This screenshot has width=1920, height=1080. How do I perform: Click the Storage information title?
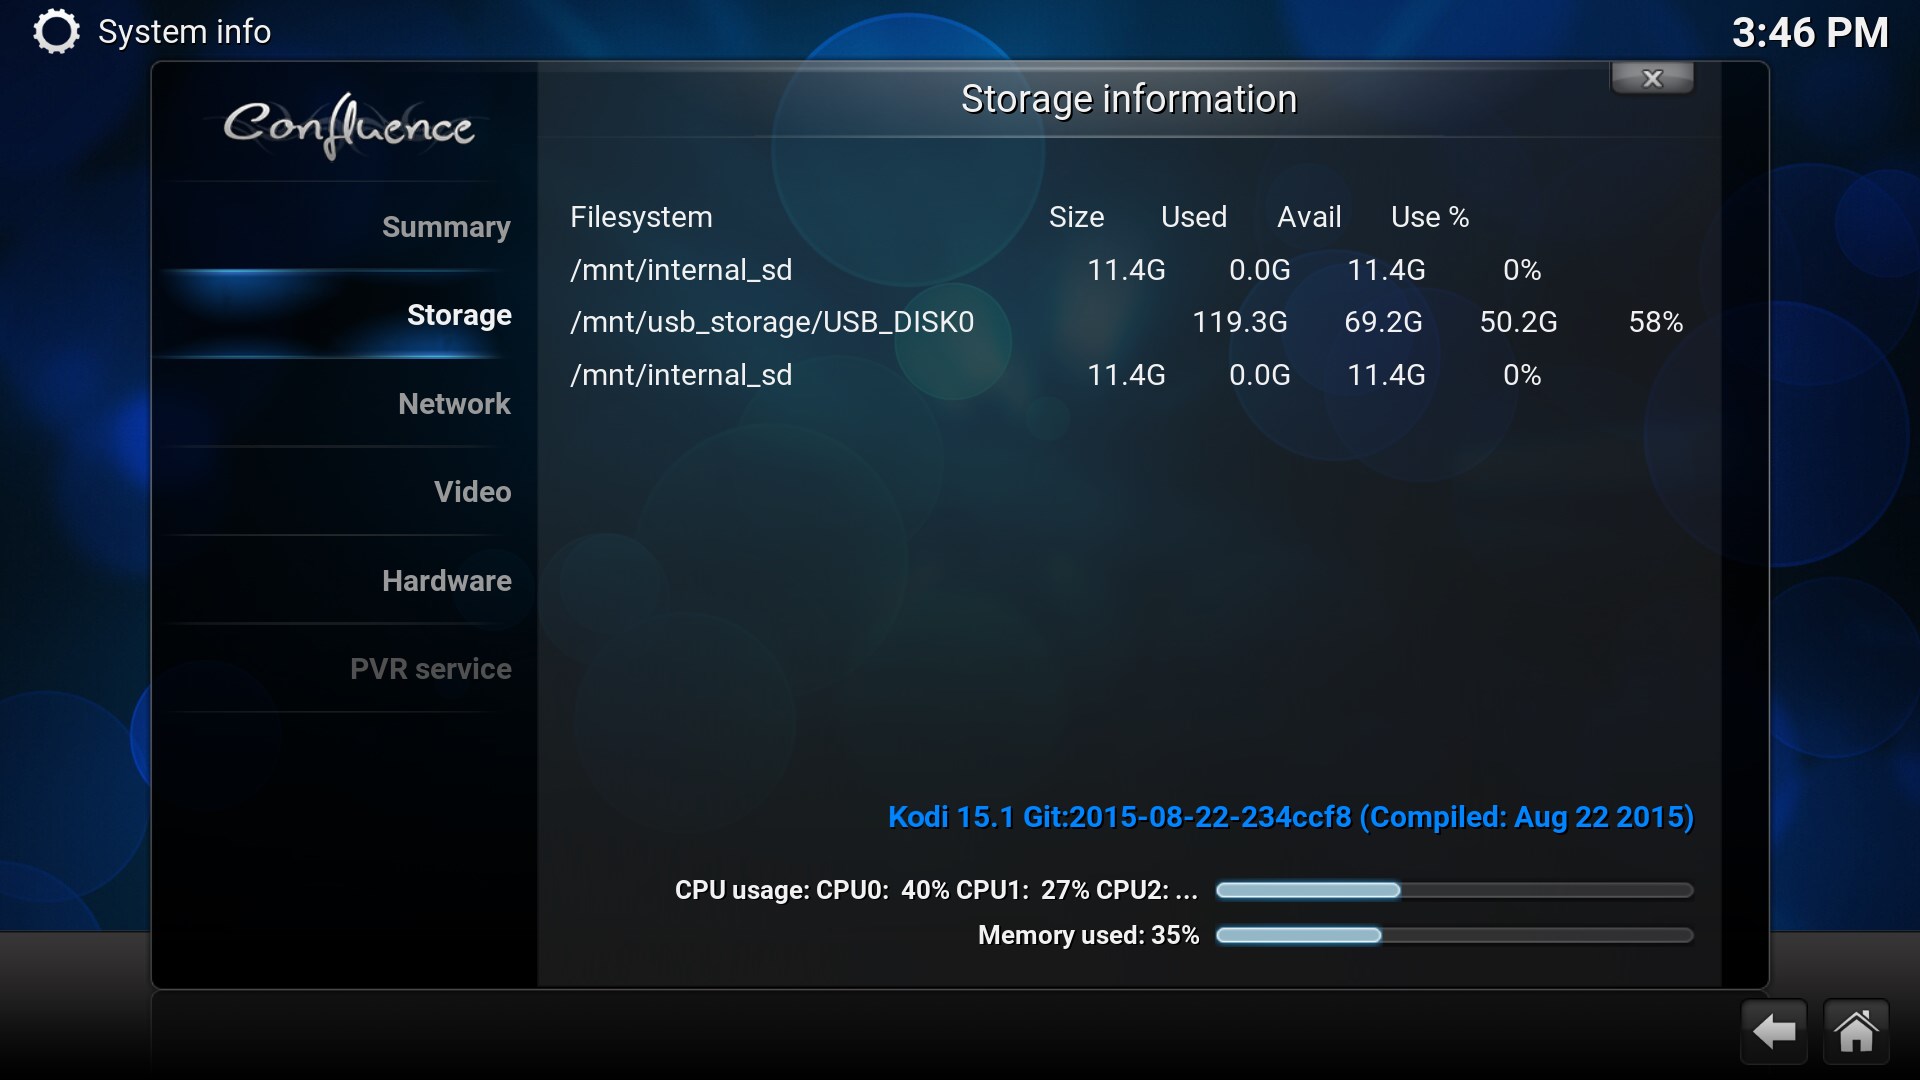[x=1129, y=99]
